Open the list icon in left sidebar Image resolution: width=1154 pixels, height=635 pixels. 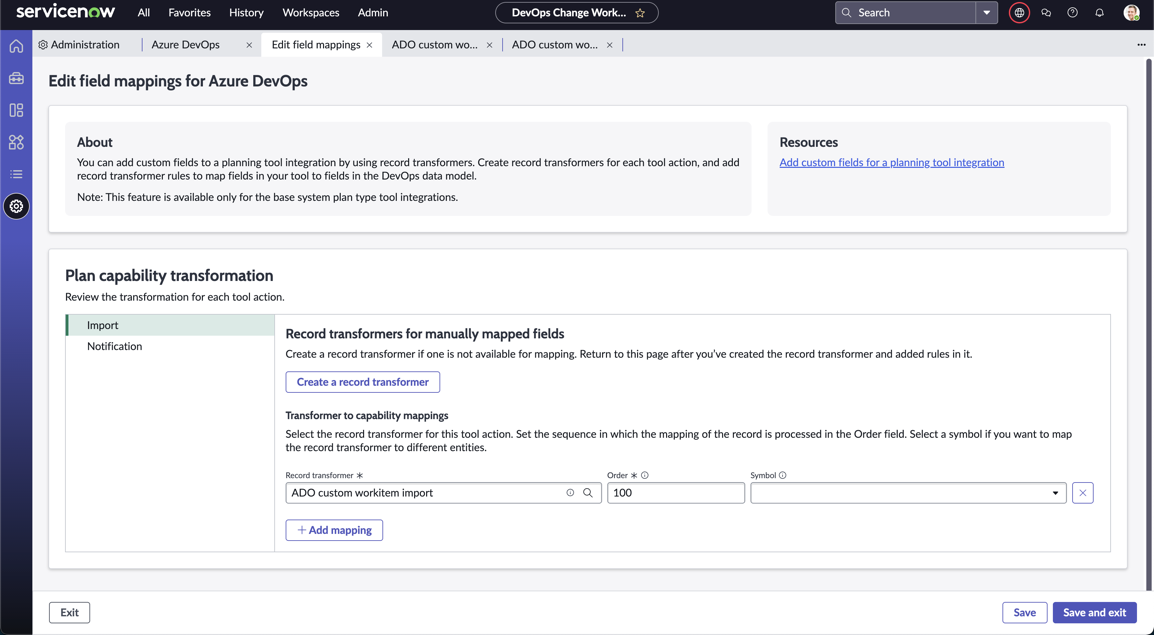(x=16, y=174)
